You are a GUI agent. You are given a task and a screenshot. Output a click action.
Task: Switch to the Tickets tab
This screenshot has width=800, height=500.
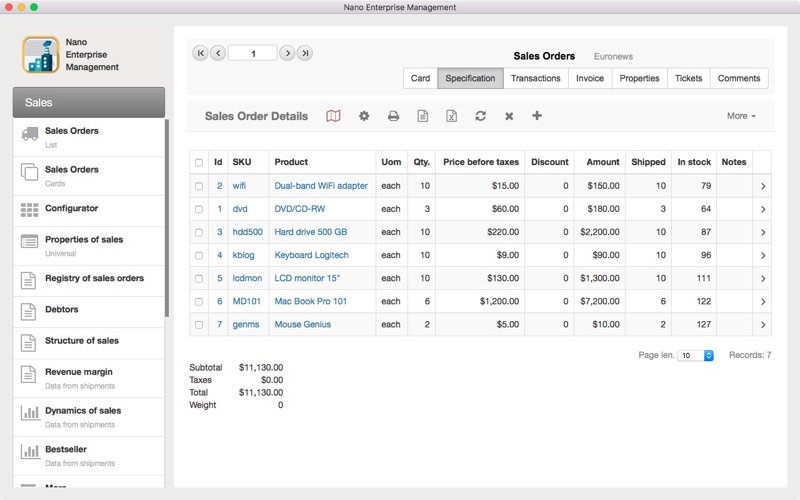[x=689, y=78]
